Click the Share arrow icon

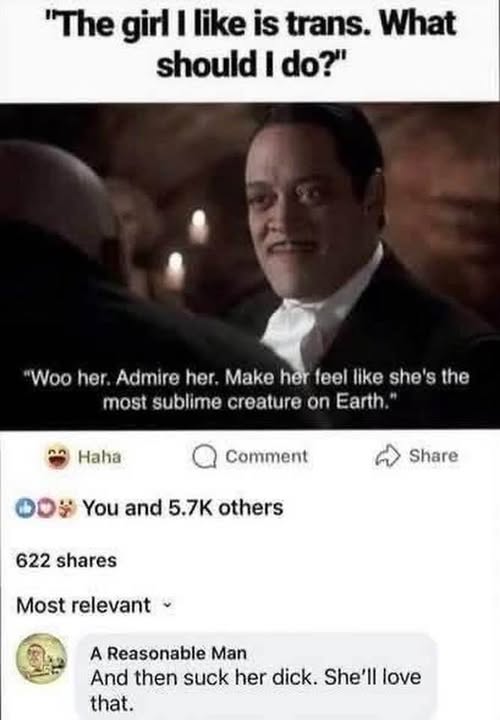tap(388, 456)
